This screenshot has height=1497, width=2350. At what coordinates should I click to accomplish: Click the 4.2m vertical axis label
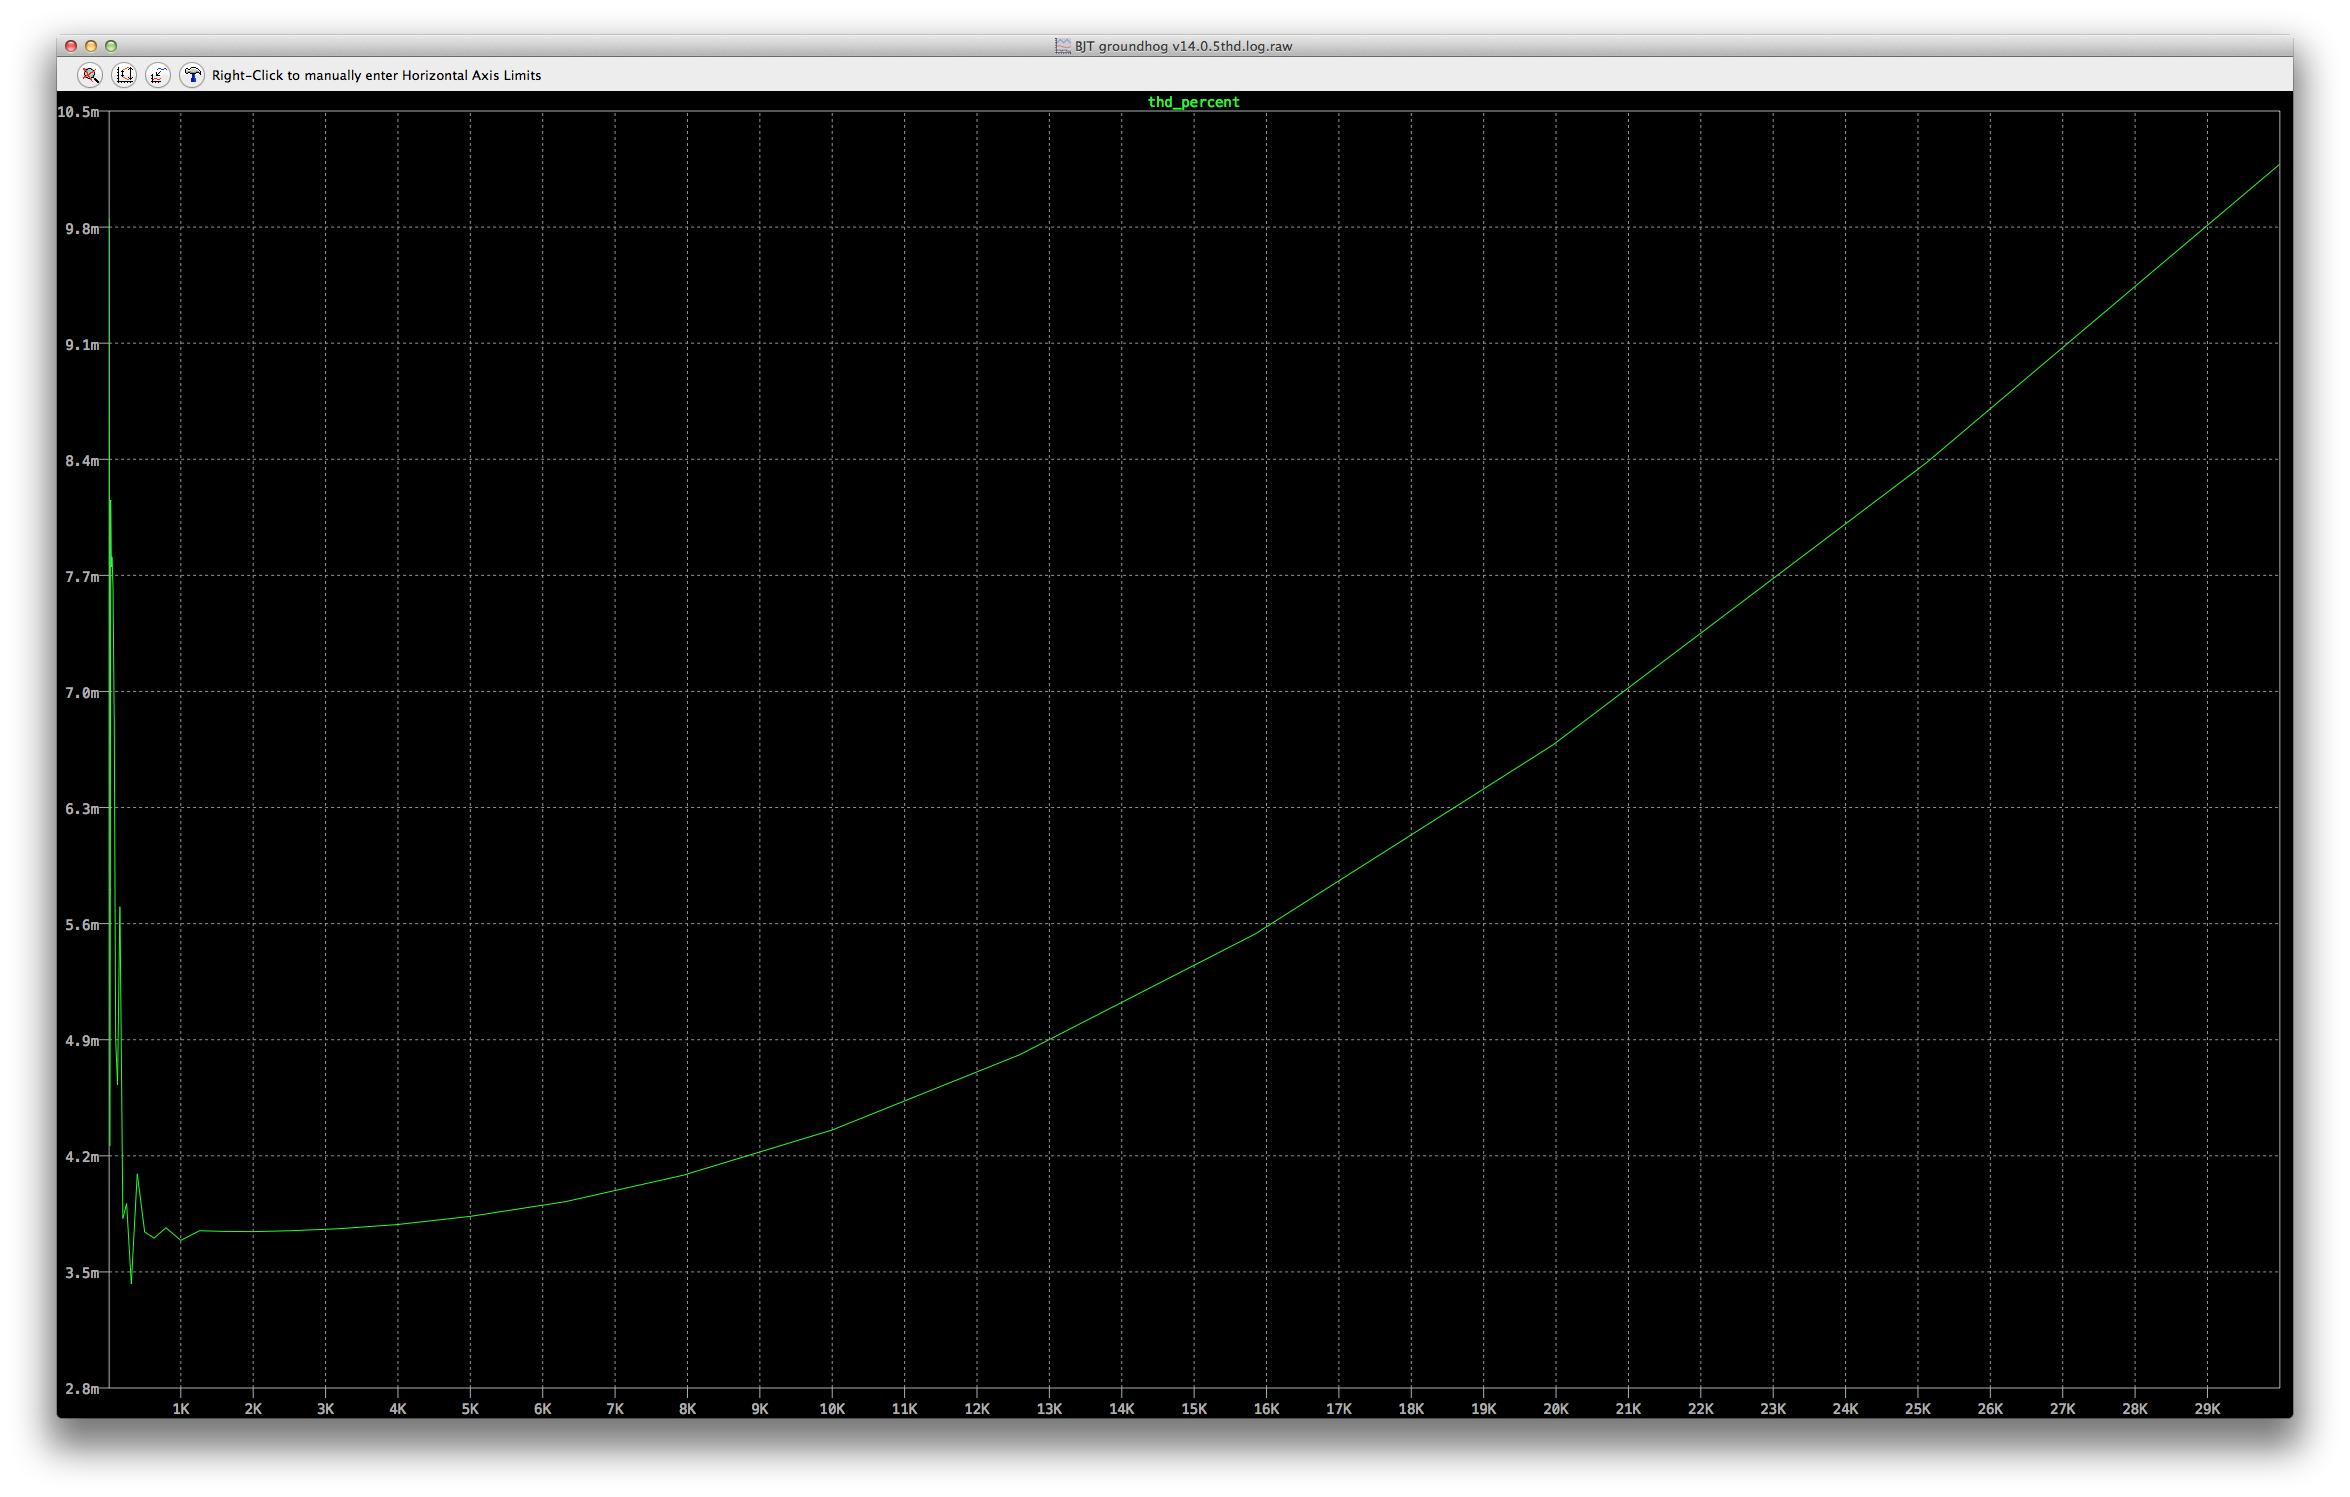click(x=83, y=1157)
